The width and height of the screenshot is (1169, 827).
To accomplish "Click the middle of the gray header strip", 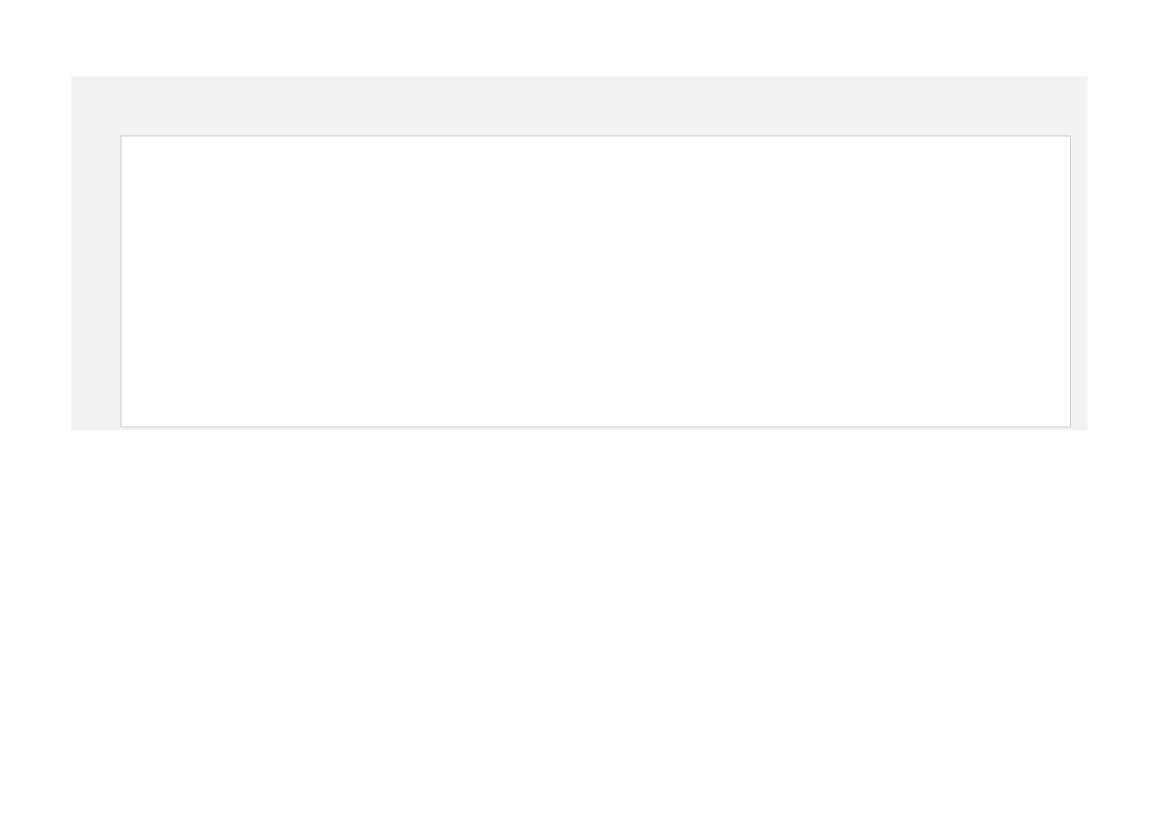I will pos(579,105).
